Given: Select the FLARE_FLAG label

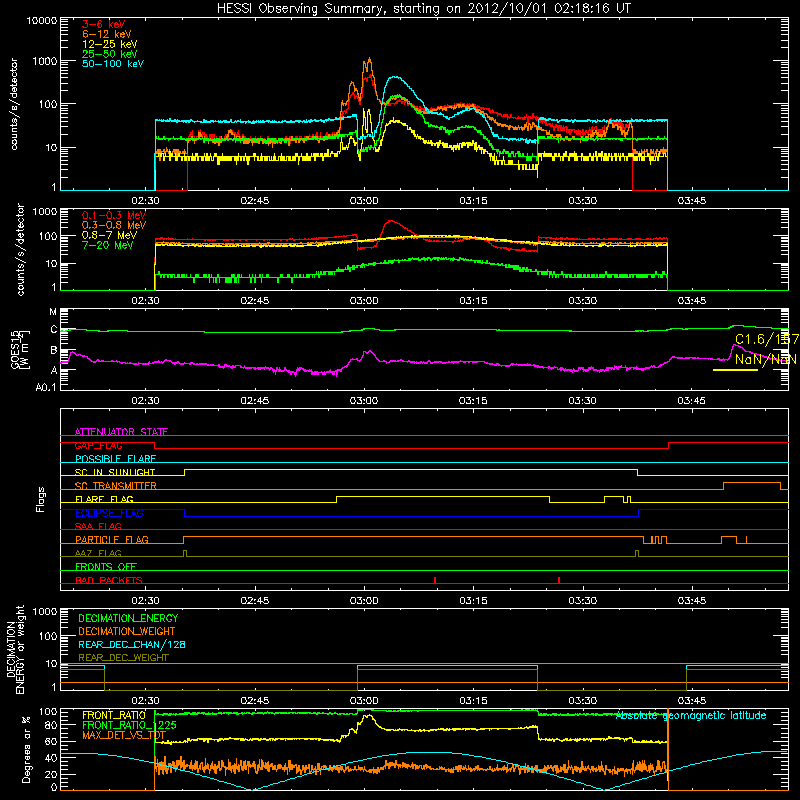Looking at the screenshot, I should pyautogui.click(x=104, y=499).
